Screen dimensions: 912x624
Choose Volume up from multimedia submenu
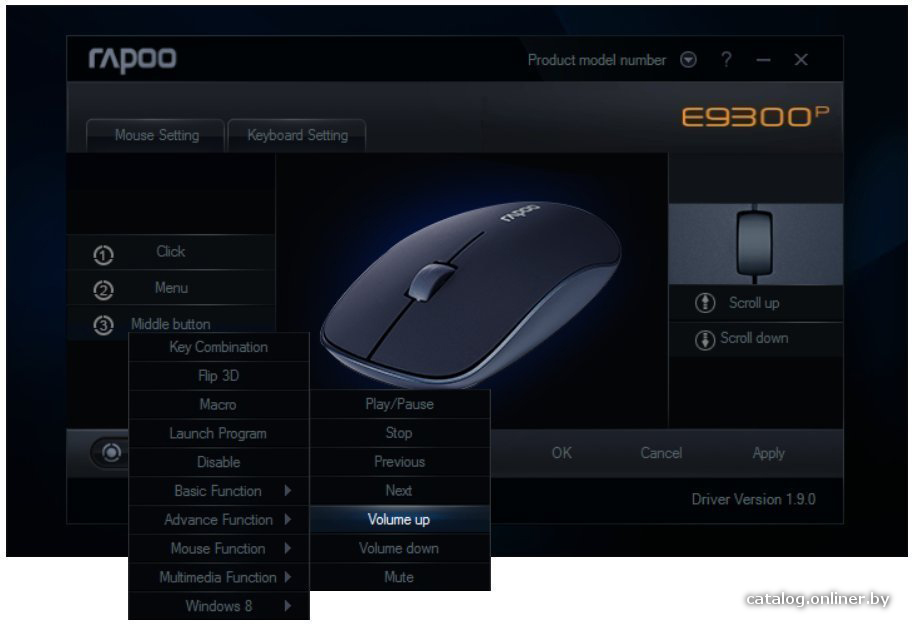(x=400, y=520)
